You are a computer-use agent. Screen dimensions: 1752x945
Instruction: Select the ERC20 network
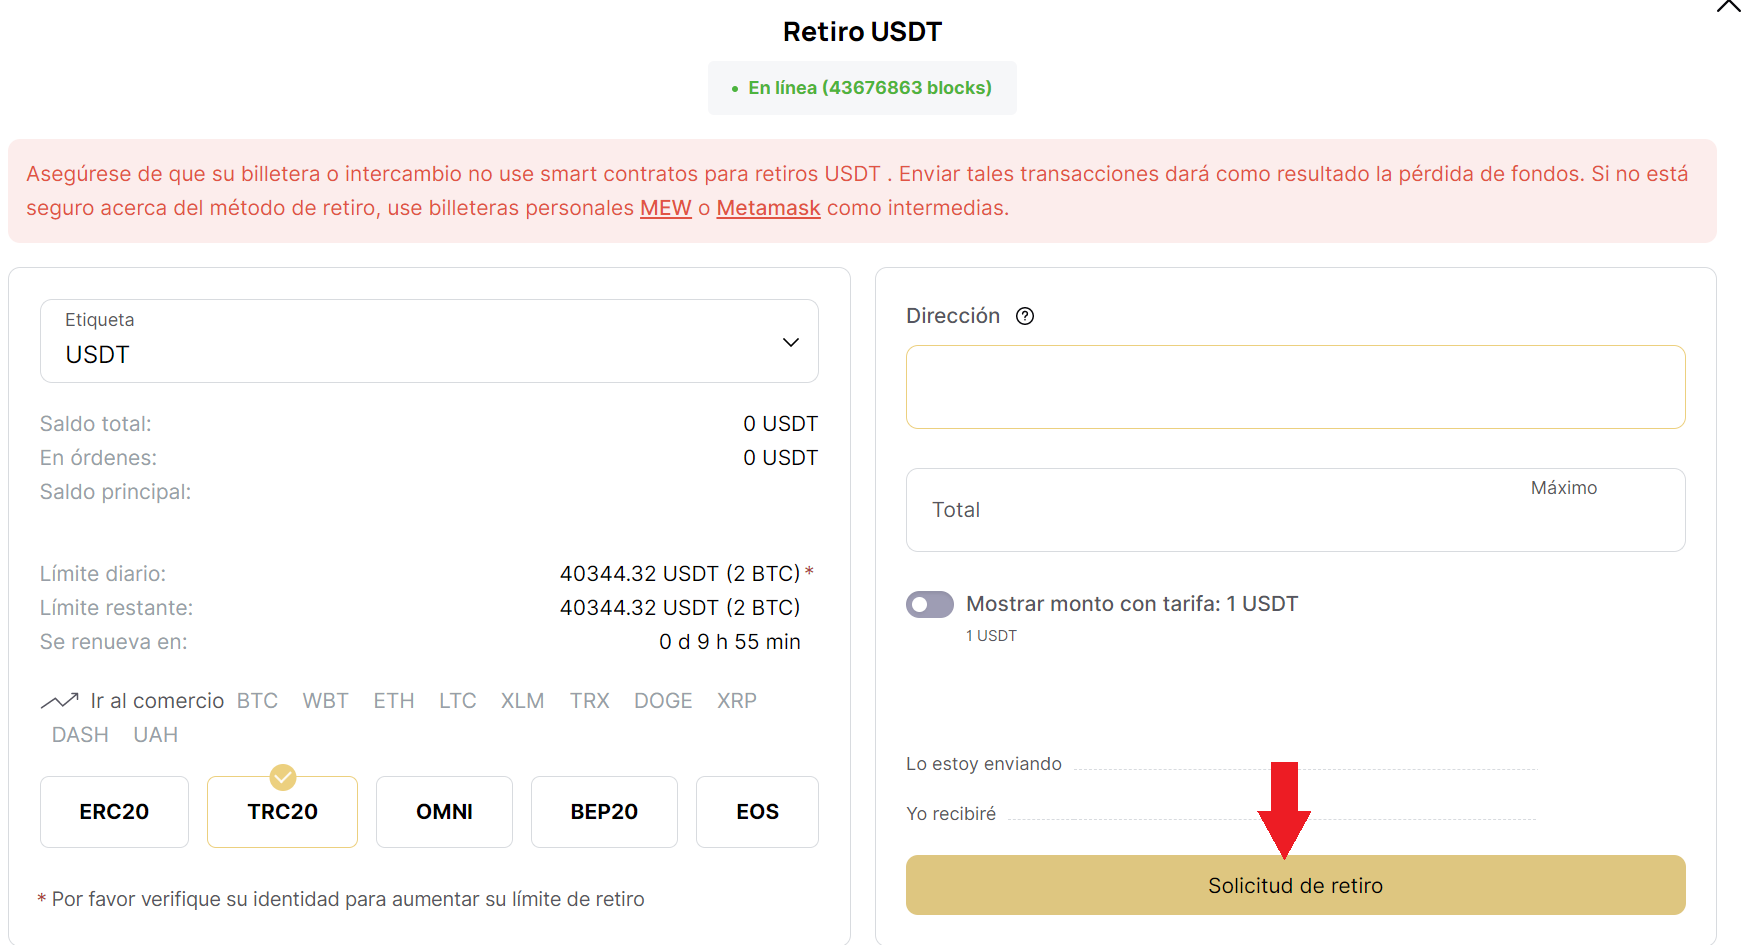tap(114, 812)
